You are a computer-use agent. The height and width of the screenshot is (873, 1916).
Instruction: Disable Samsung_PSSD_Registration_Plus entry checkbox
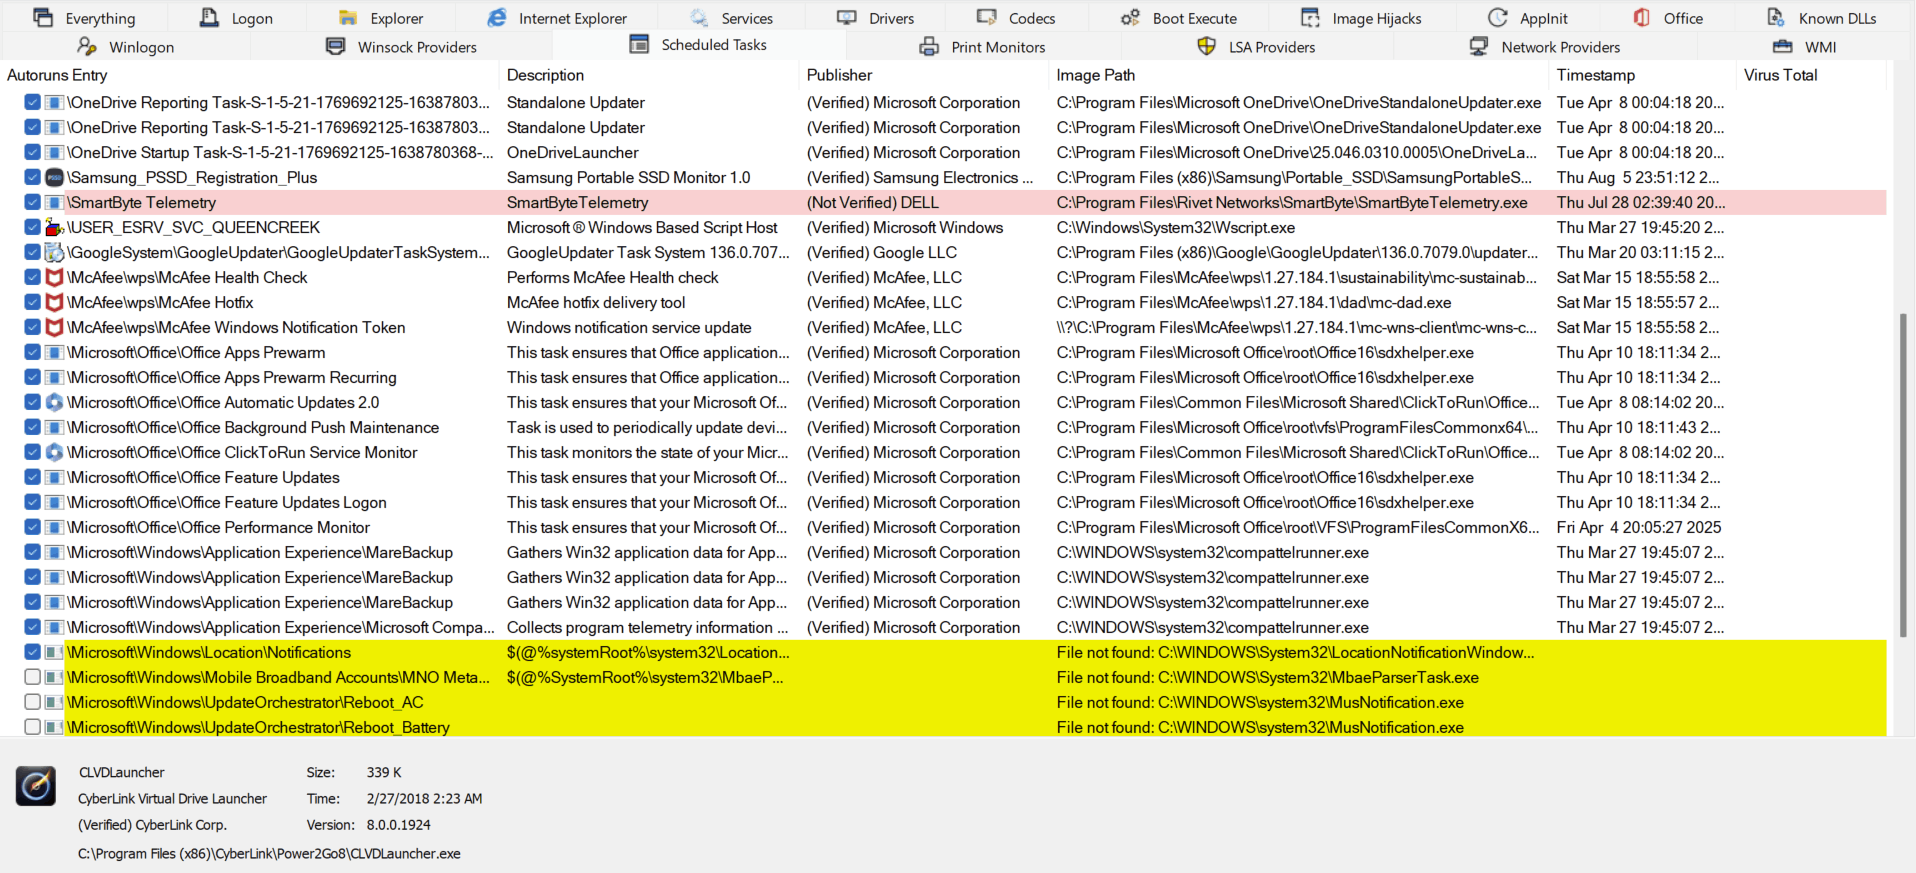click(x=32, y=177)
